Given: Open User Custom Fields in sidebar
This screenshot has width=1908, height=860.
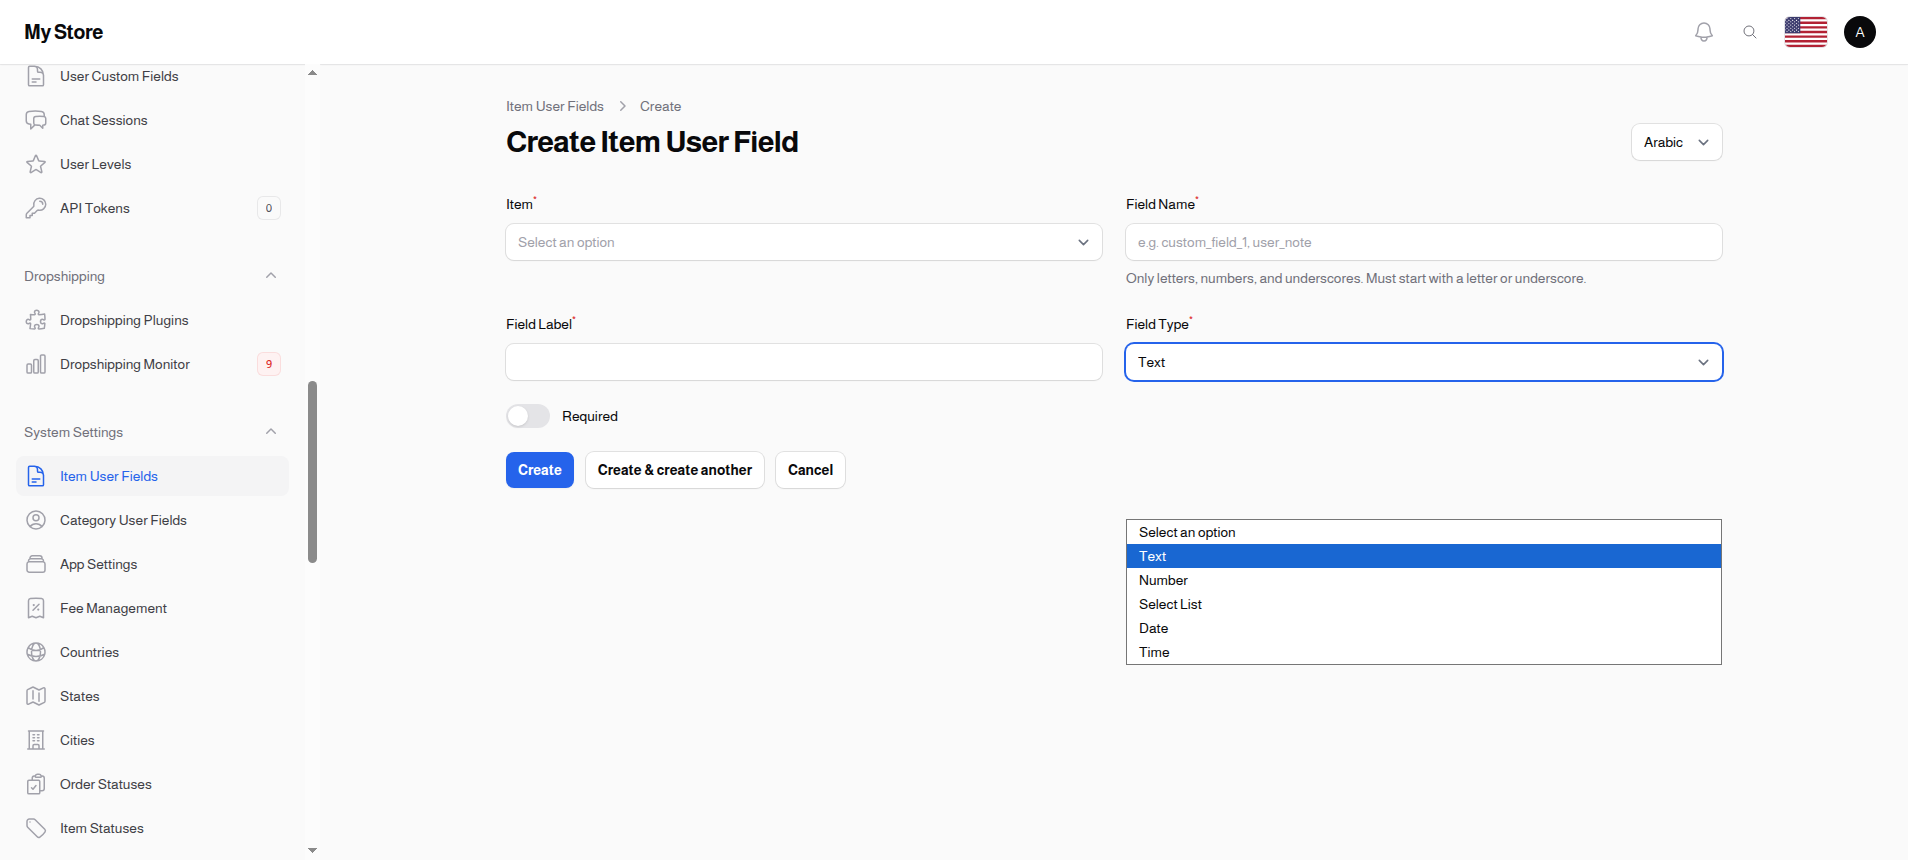Looking at the screenshot, I should point(152,76).
